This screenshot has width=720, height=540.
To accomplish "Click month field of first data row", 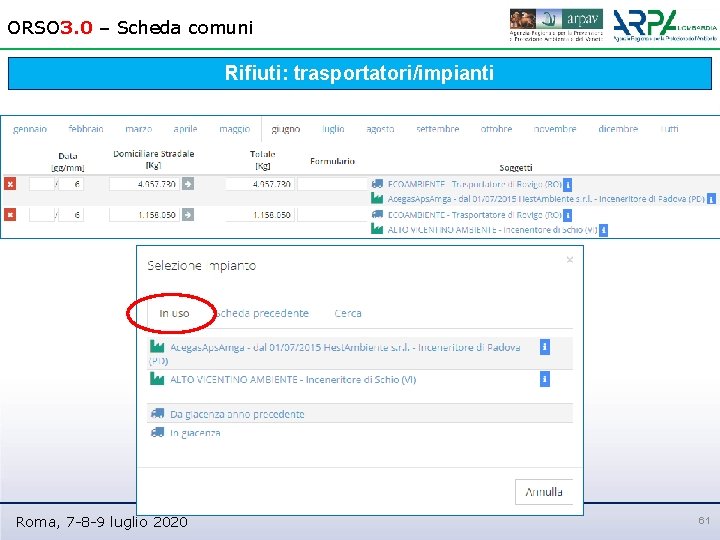I will coord(71,184).
